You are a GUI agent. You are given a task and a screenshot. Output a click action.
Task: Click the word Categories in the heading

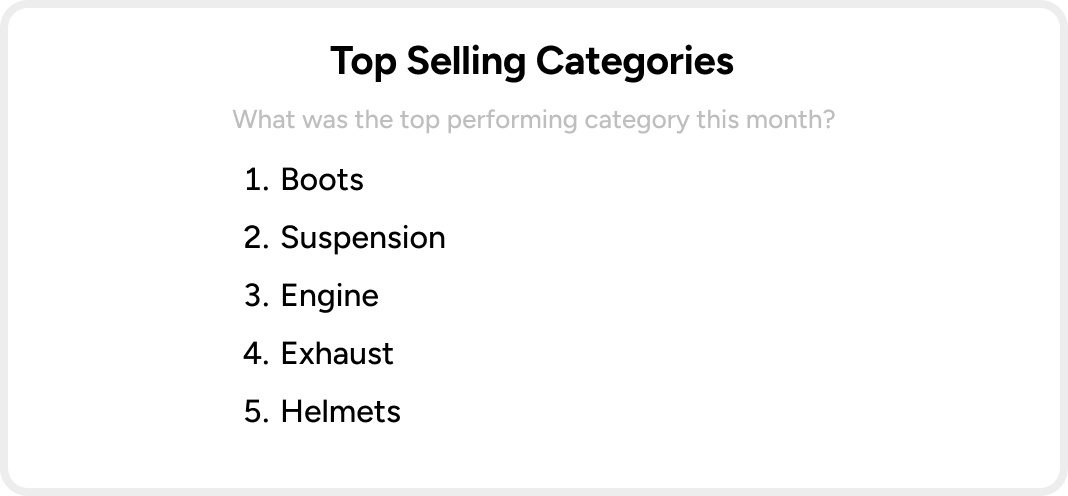tap(635, 61)
